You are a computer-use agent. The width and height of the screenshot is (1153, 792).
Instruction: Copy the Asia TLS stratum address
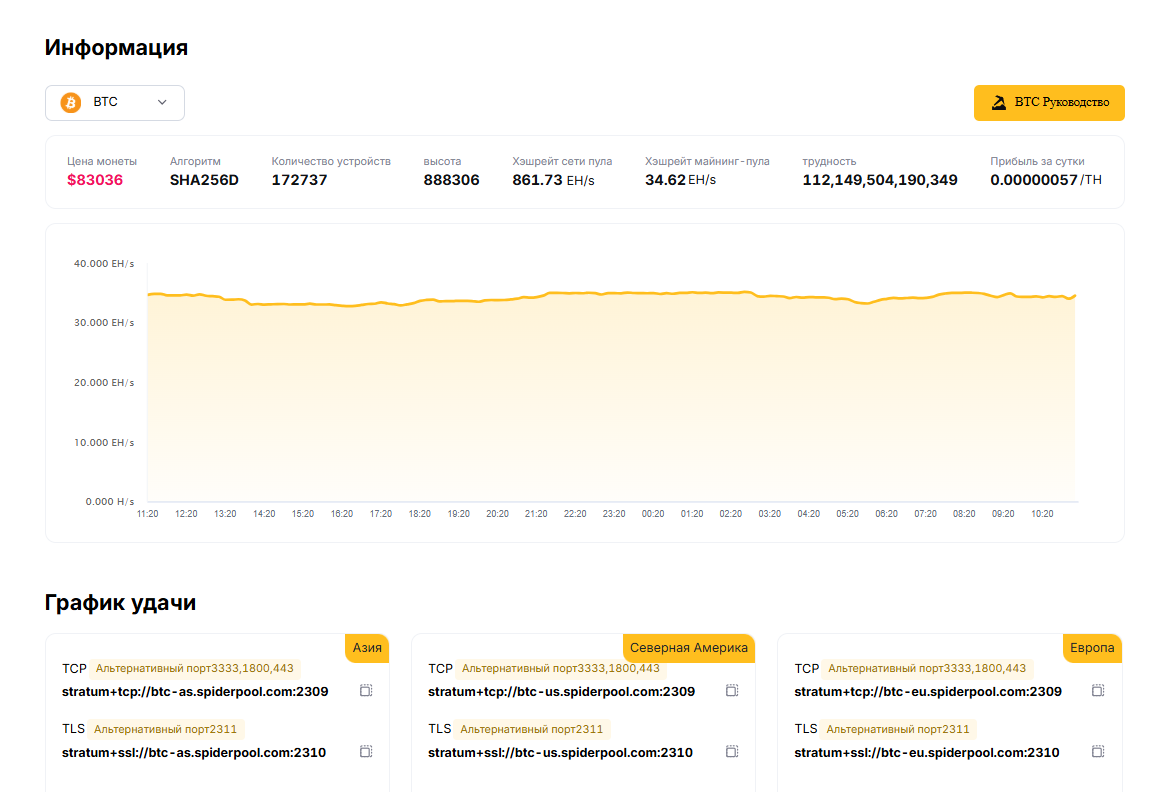(x=366, y=751)
